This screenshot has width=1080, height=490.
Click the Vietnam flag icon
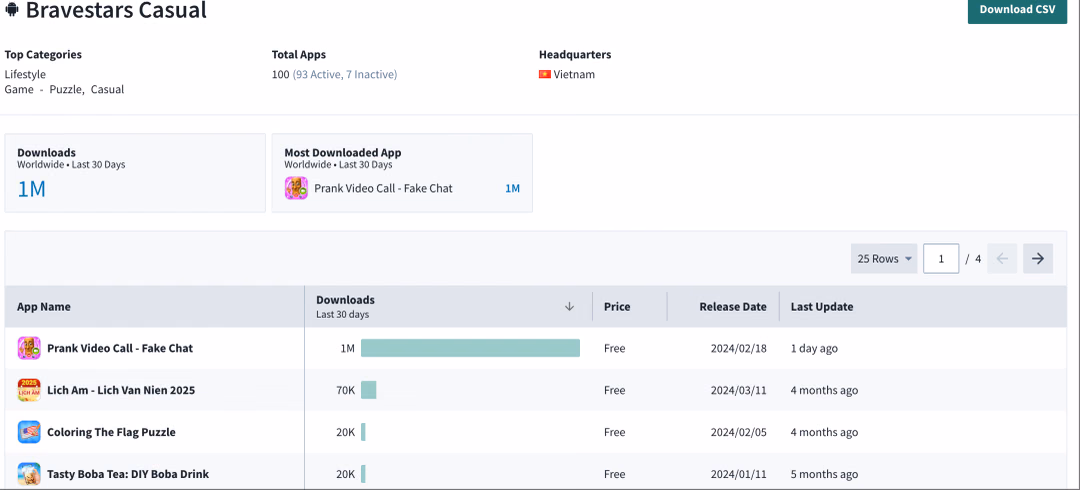click(545, 74)
